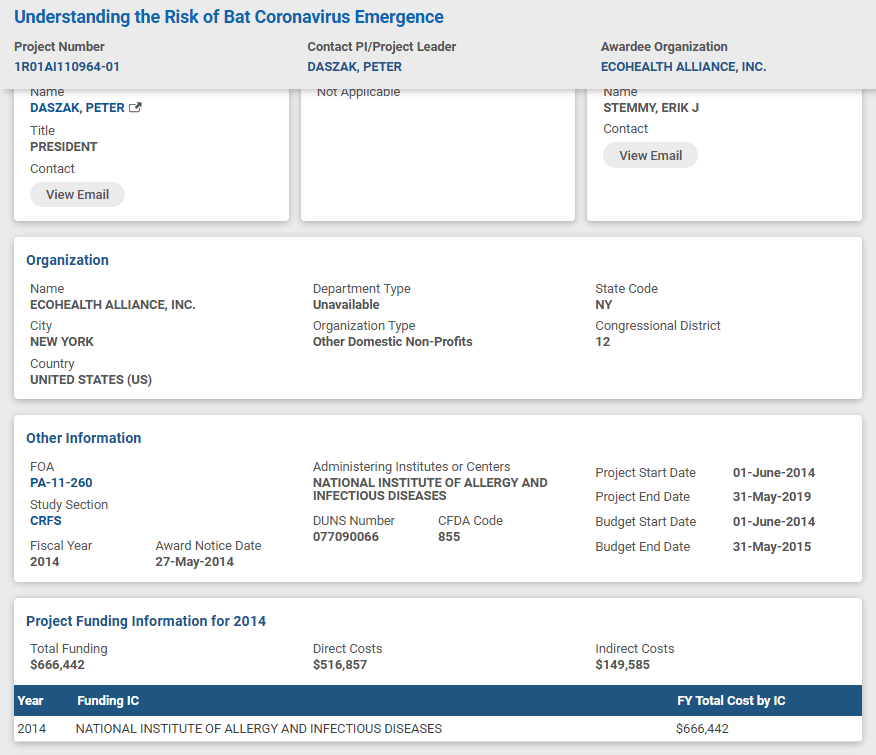Open ECOHEALTH ALLIANCE, INC. awardee organization link

click(x=683, y=67)
